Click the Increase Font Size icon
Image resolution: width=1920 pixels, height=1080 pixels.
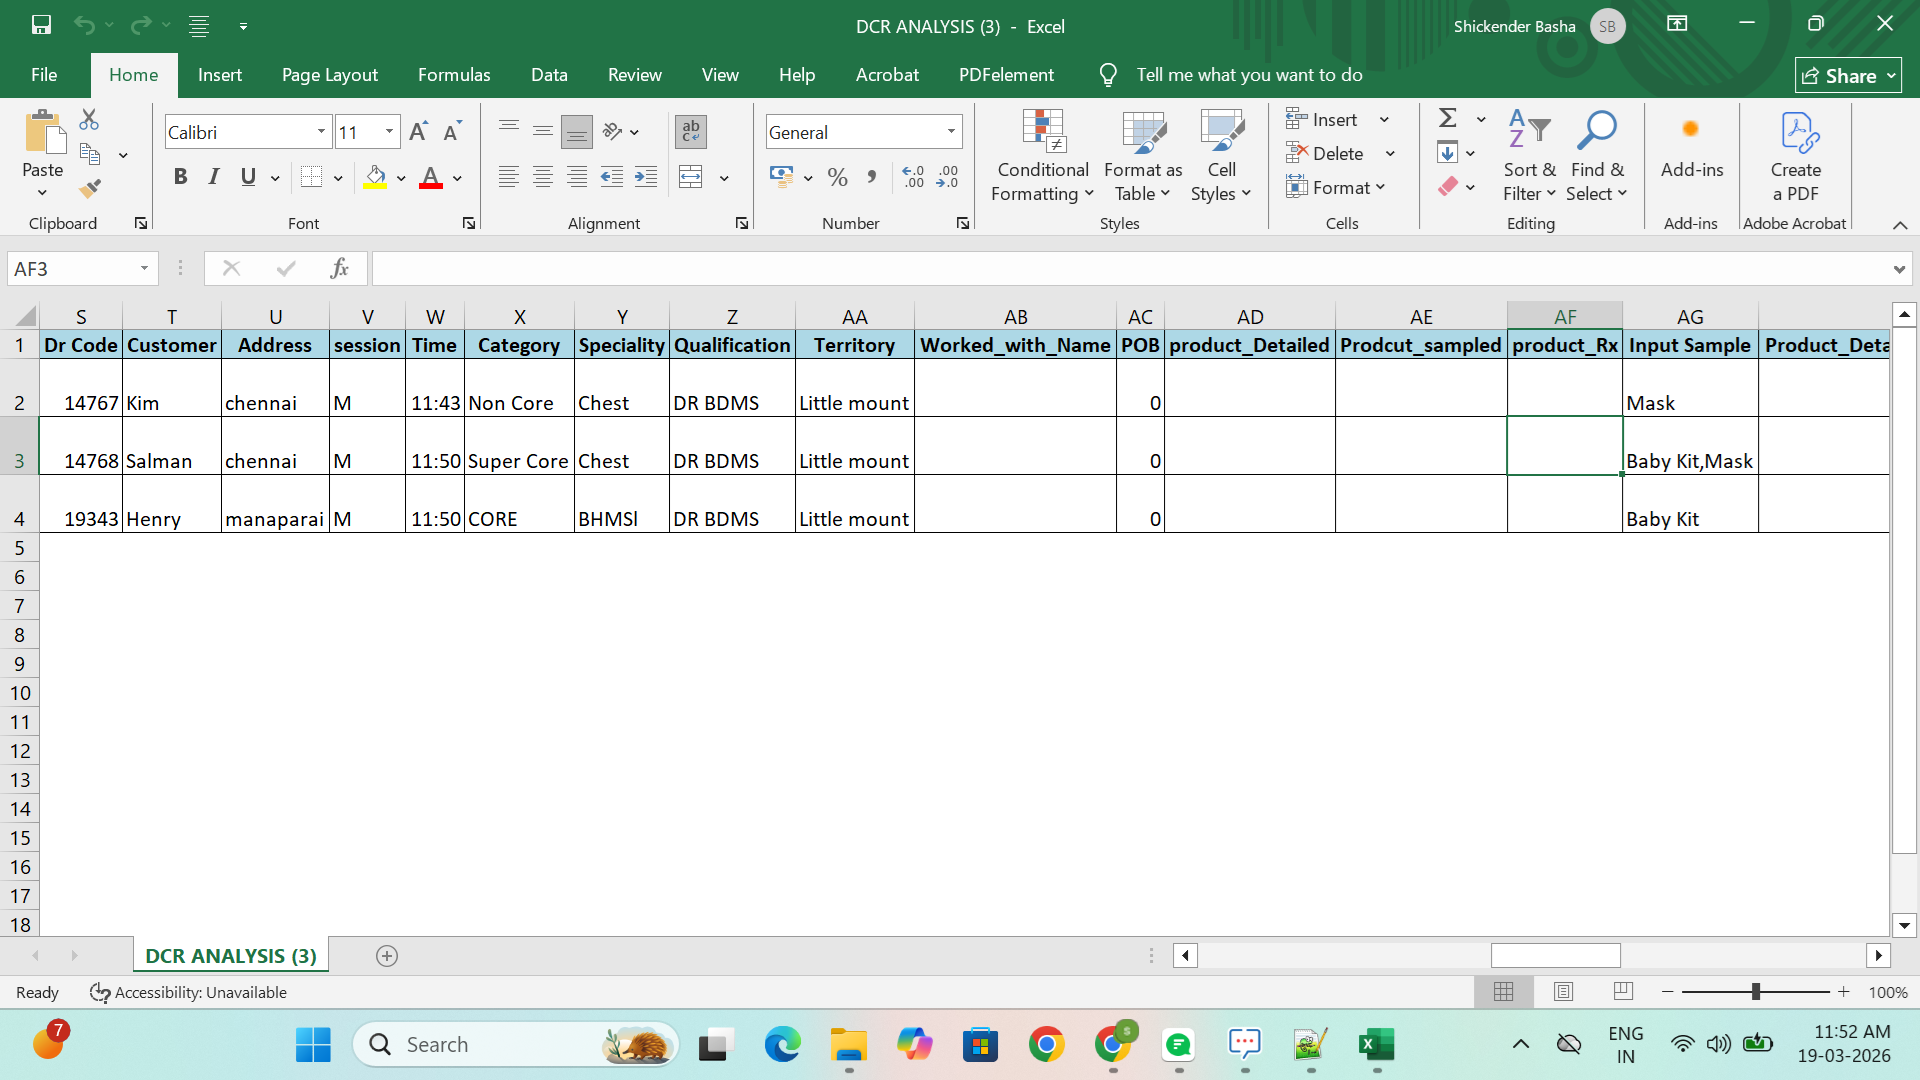pyautogui.click(x=418, y=132)
